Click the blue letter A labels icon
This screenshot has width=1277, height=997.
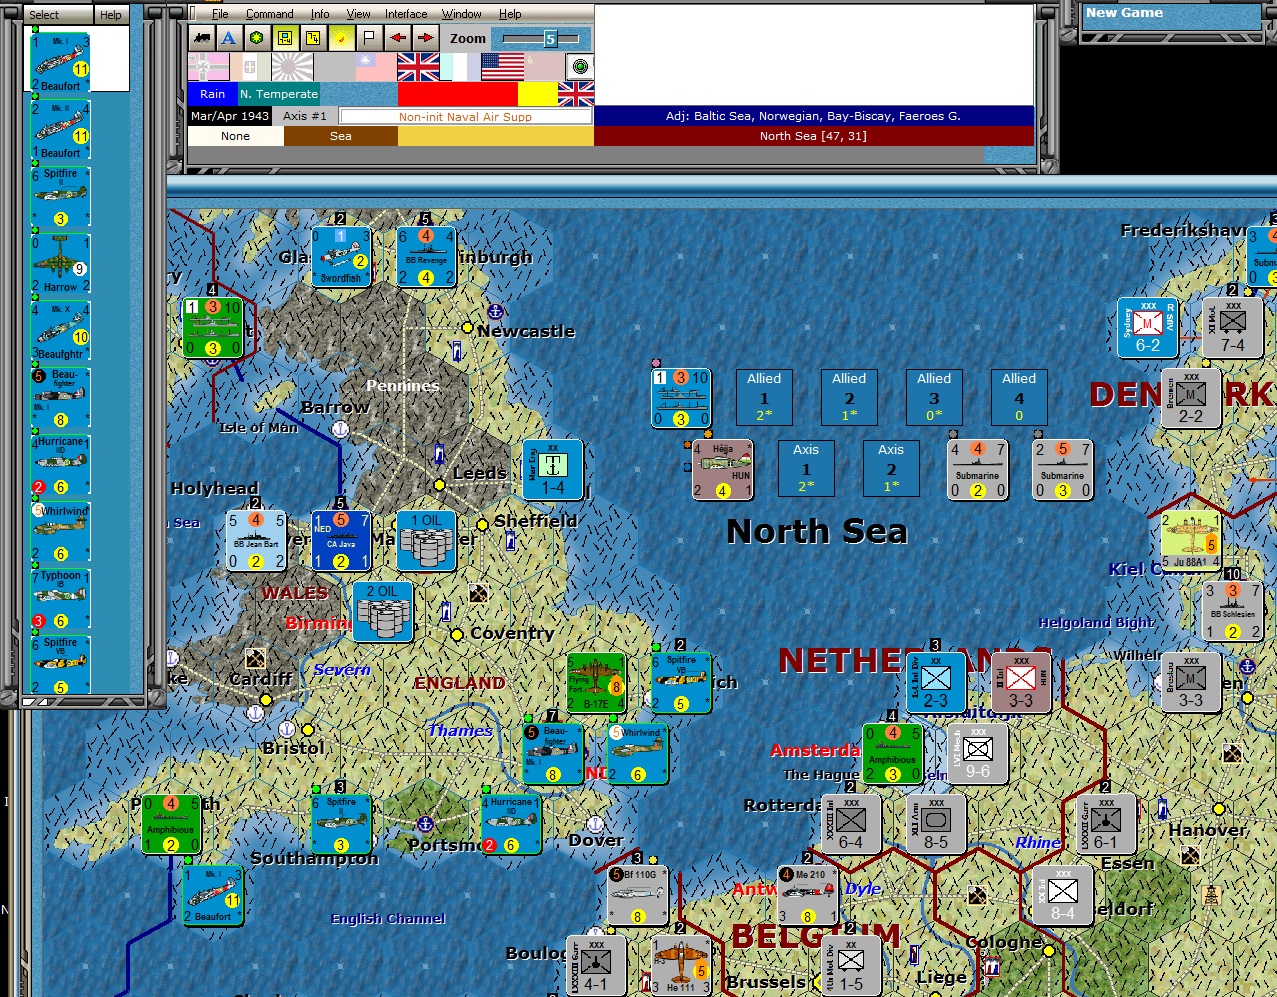point(226,36)
